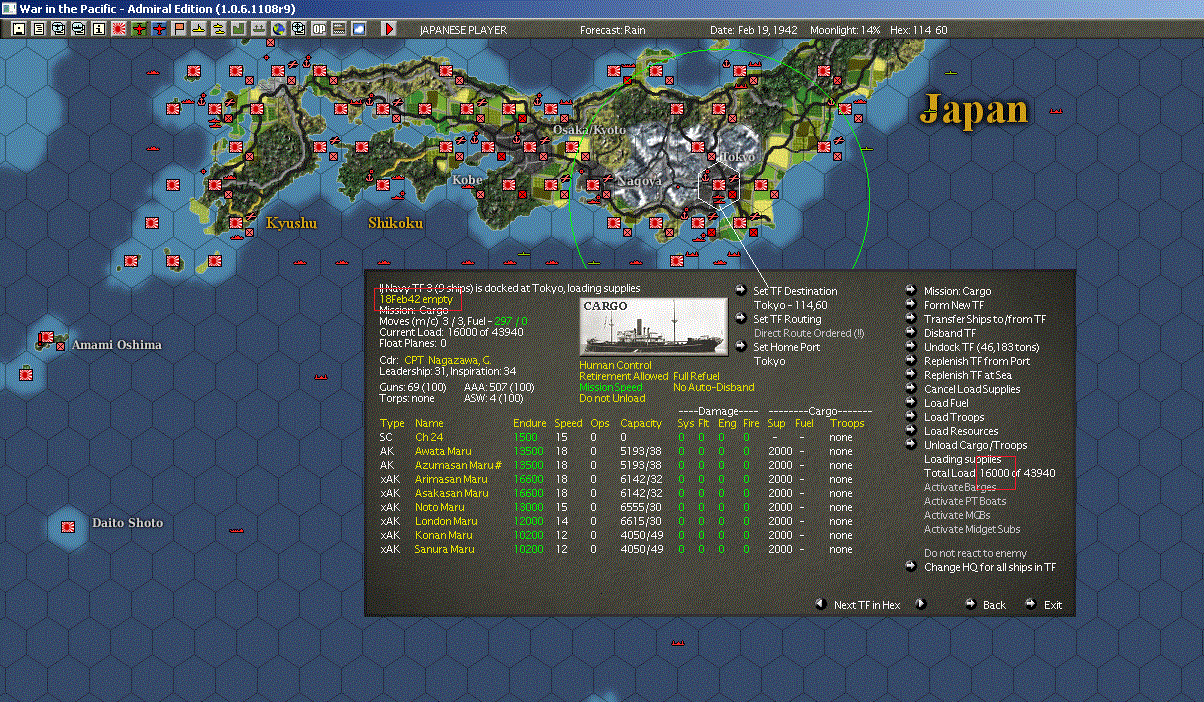Click the crosshair target toolbar icon
Image resolution: width=1204 pixels, height=702 pixels.
click(x=298, y=29)
